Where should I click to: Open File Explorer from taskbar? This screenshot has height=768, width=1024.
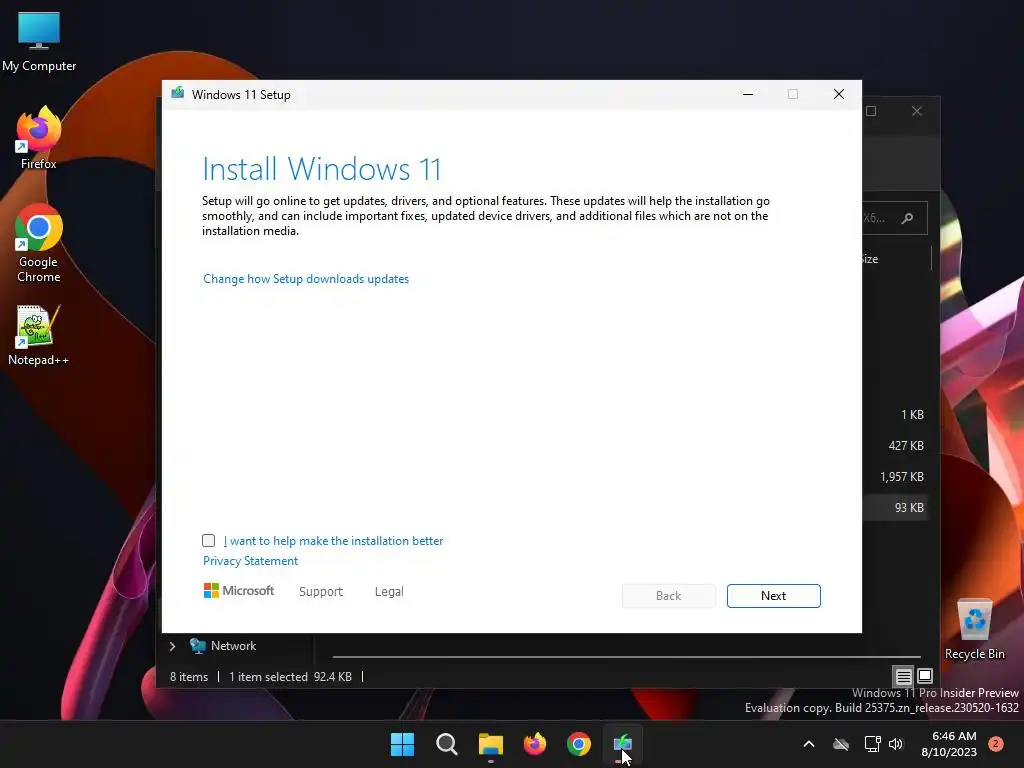click(490, 744)
